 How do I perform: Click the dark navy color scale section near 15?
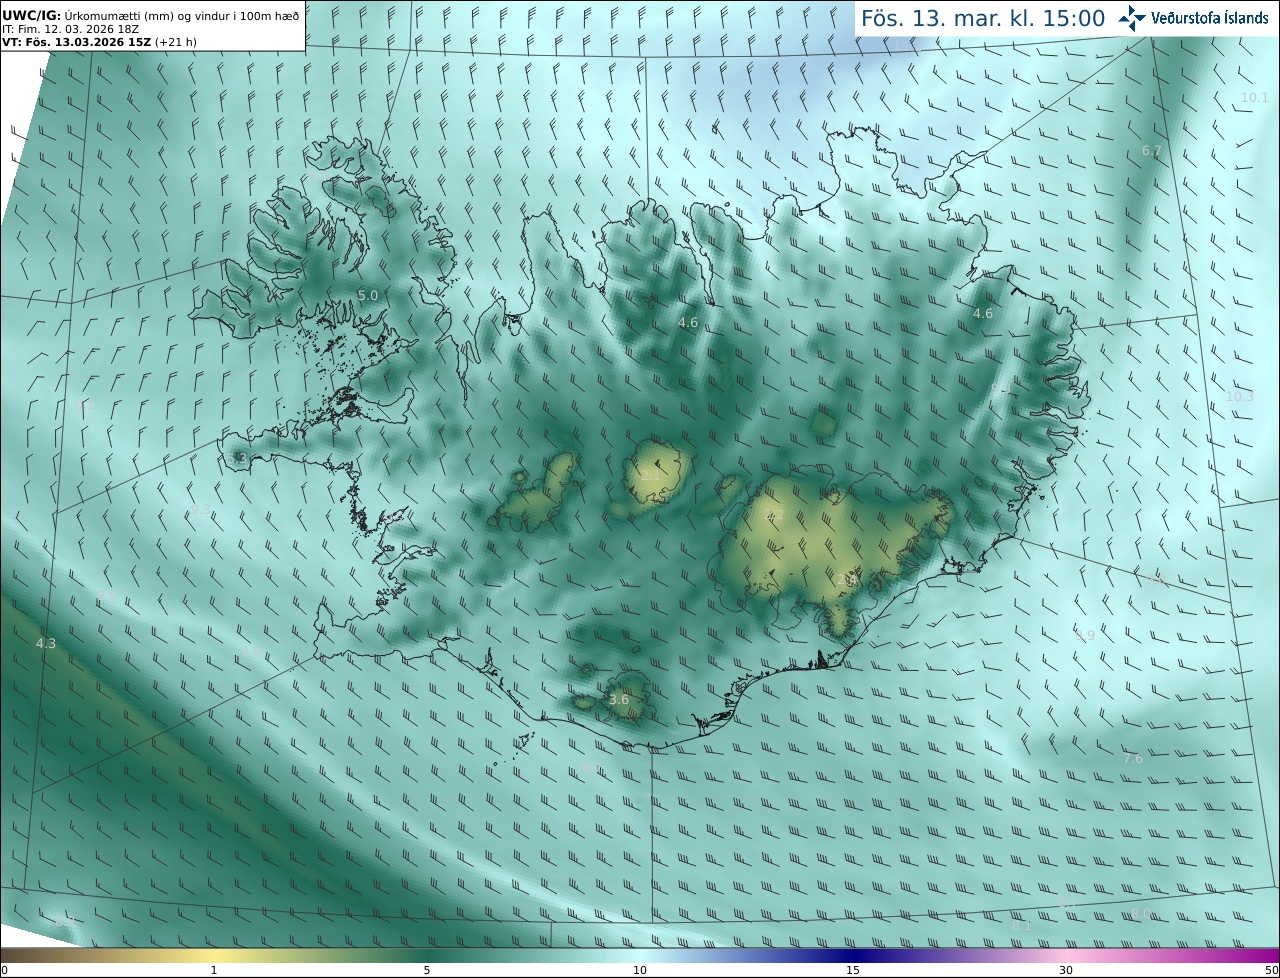coord(853,955)
